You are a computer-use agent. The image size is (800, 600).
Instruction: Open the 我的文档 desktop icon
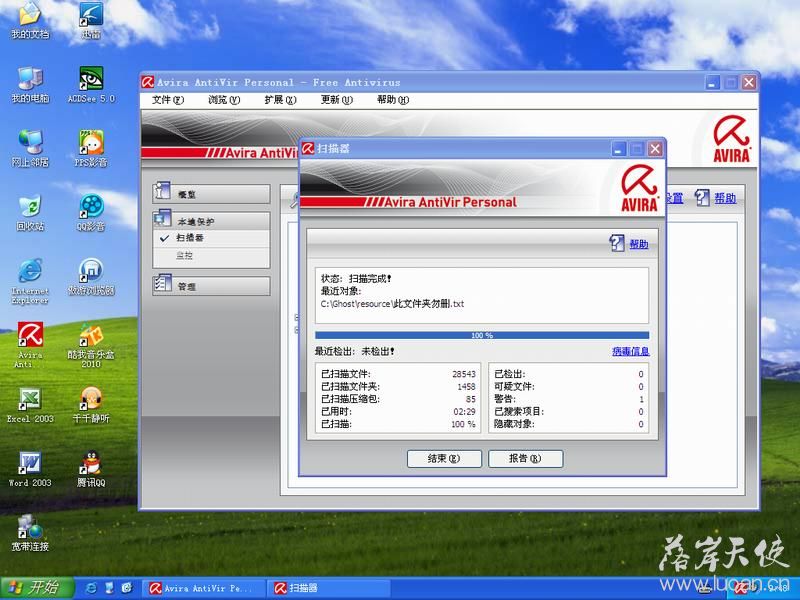(x=30, y=20)
